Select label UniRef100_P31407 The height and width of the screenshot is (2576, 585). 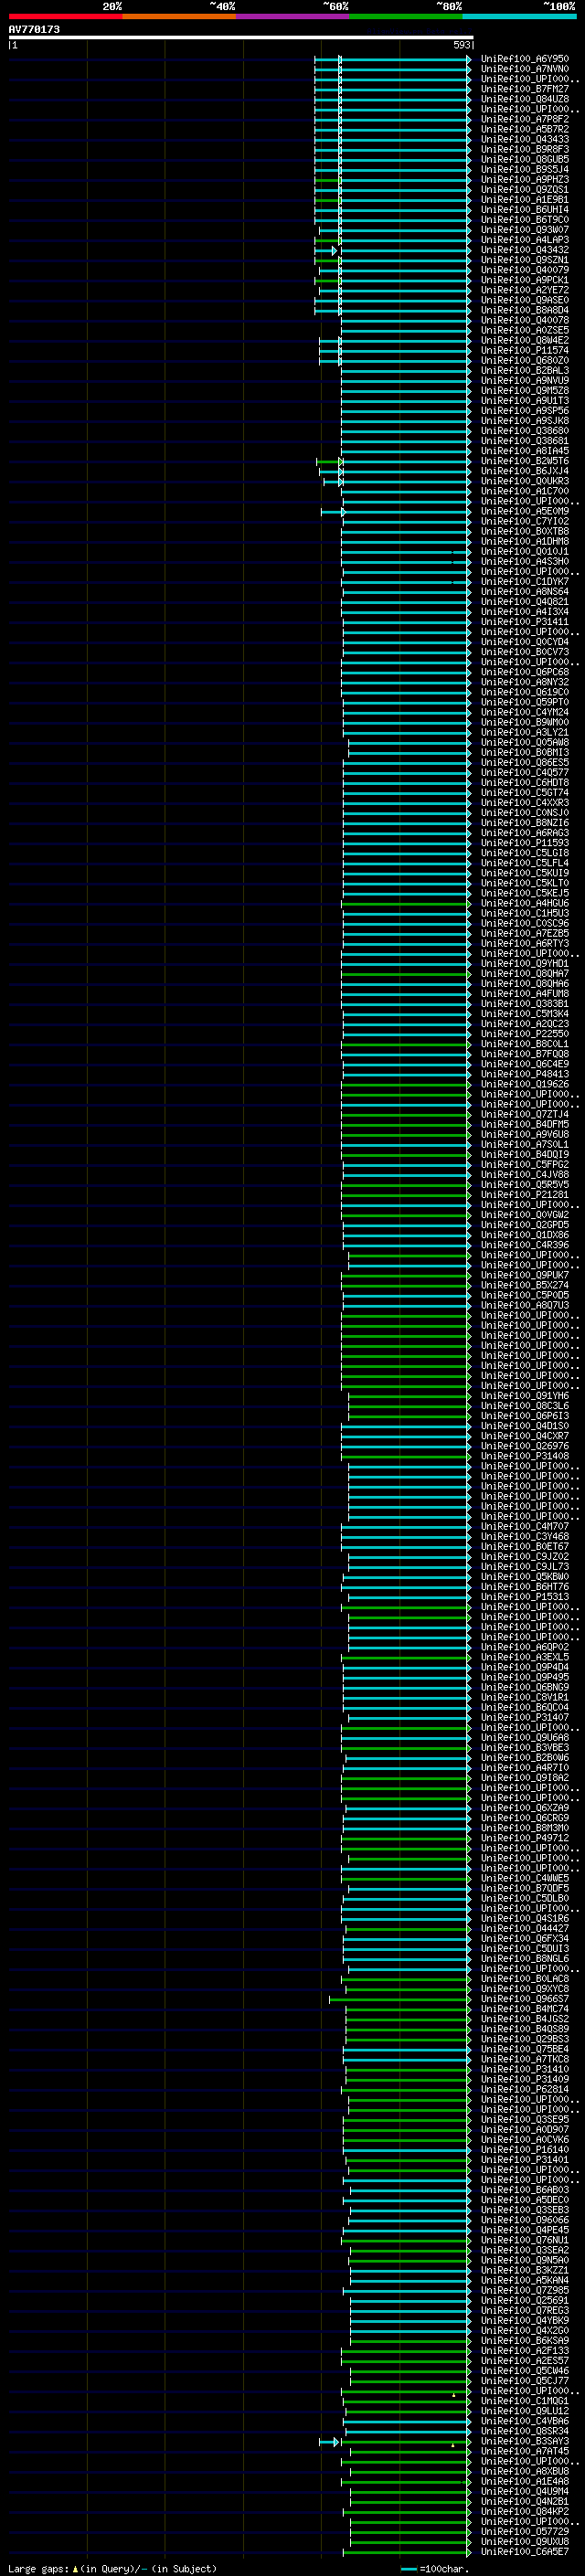525,1718
